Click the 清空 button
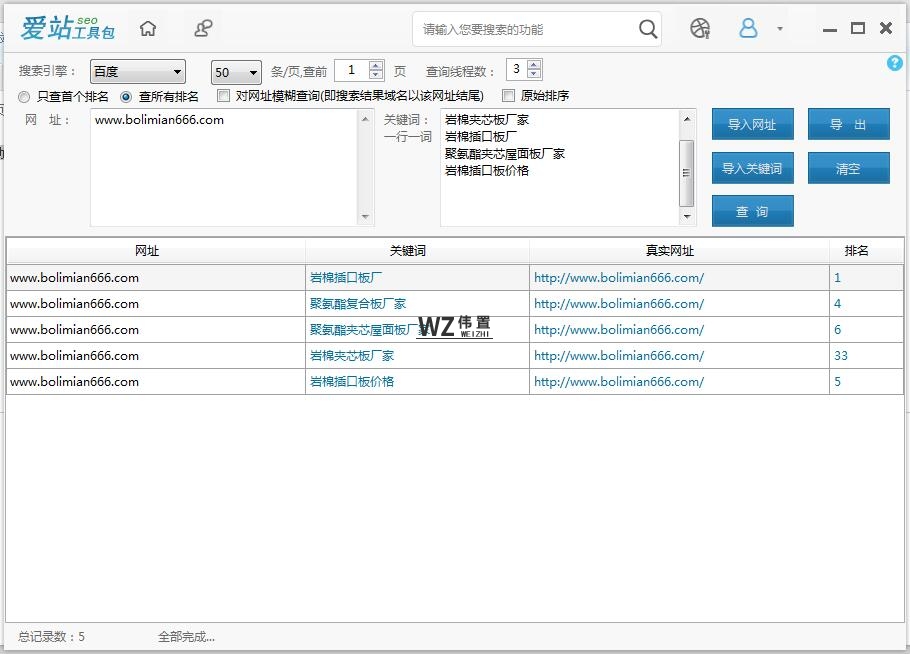Image resolution: width=910 pixels, height=654 pixels. (849, 168)
